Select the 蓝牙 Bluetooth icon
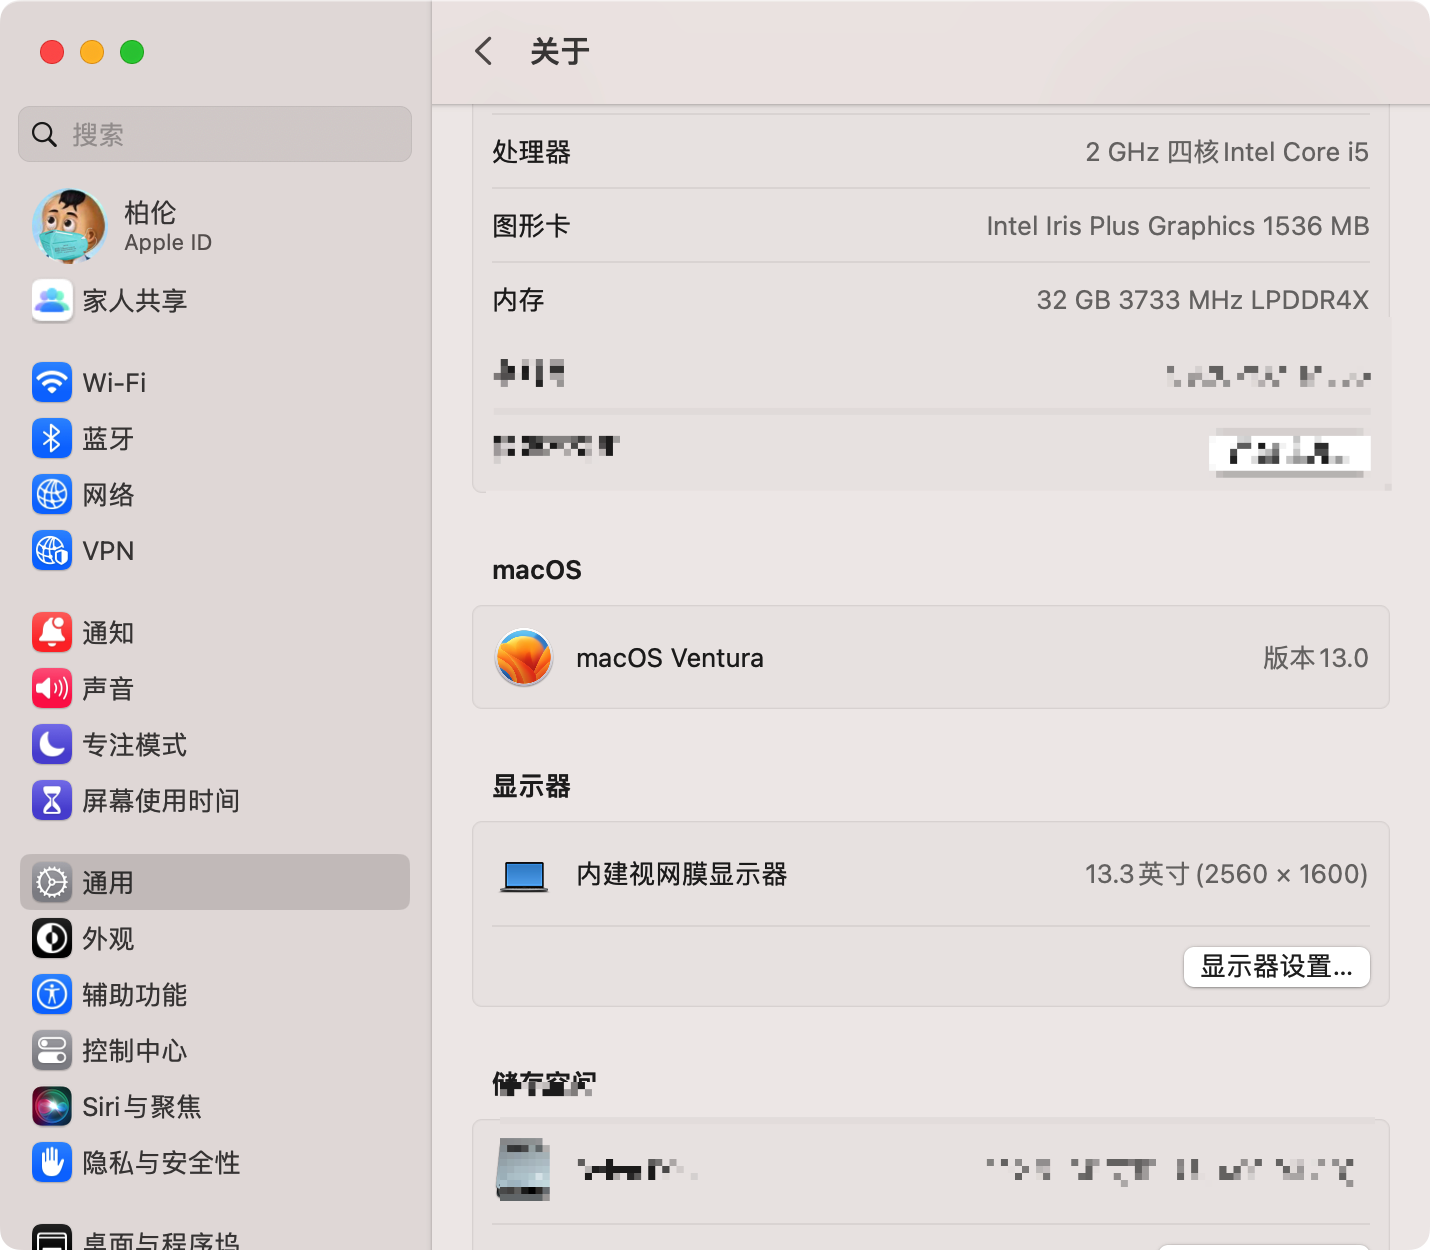 tap(52, 438)
